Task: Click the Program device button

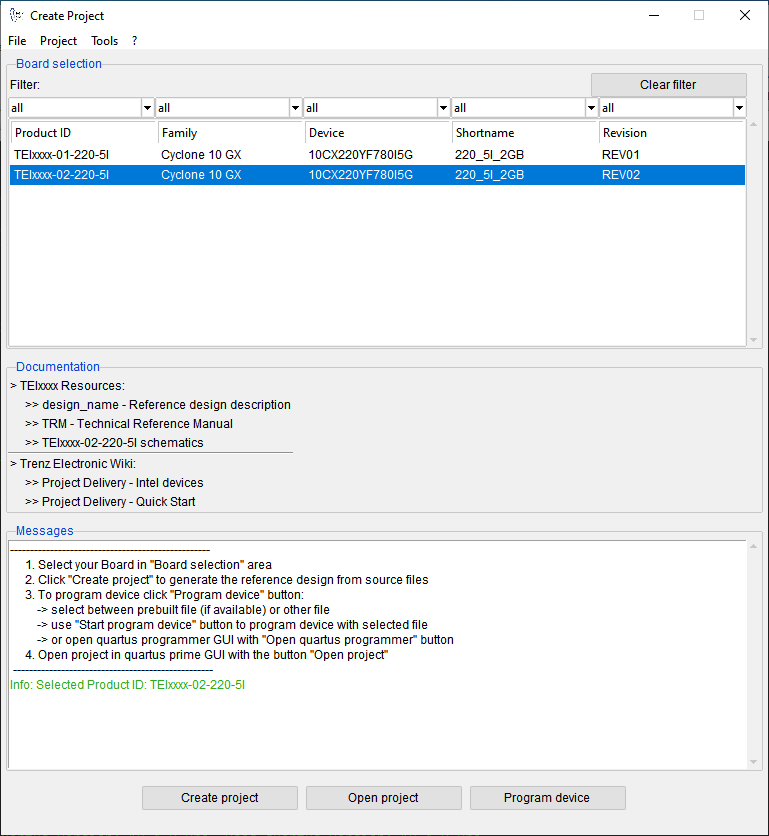Action: pyautogui.click(x=547, y=798)
